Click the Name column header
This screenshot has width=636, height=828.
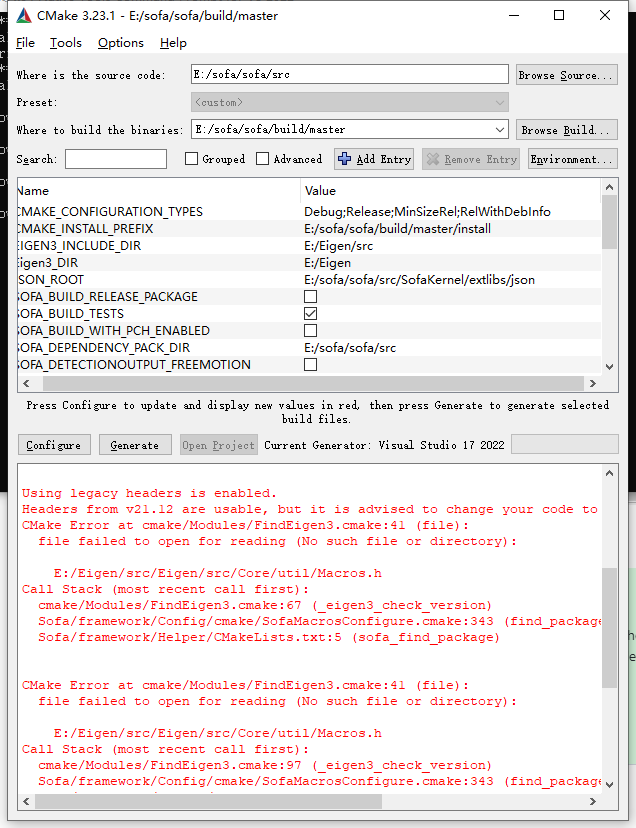click(x=158, y=191)
